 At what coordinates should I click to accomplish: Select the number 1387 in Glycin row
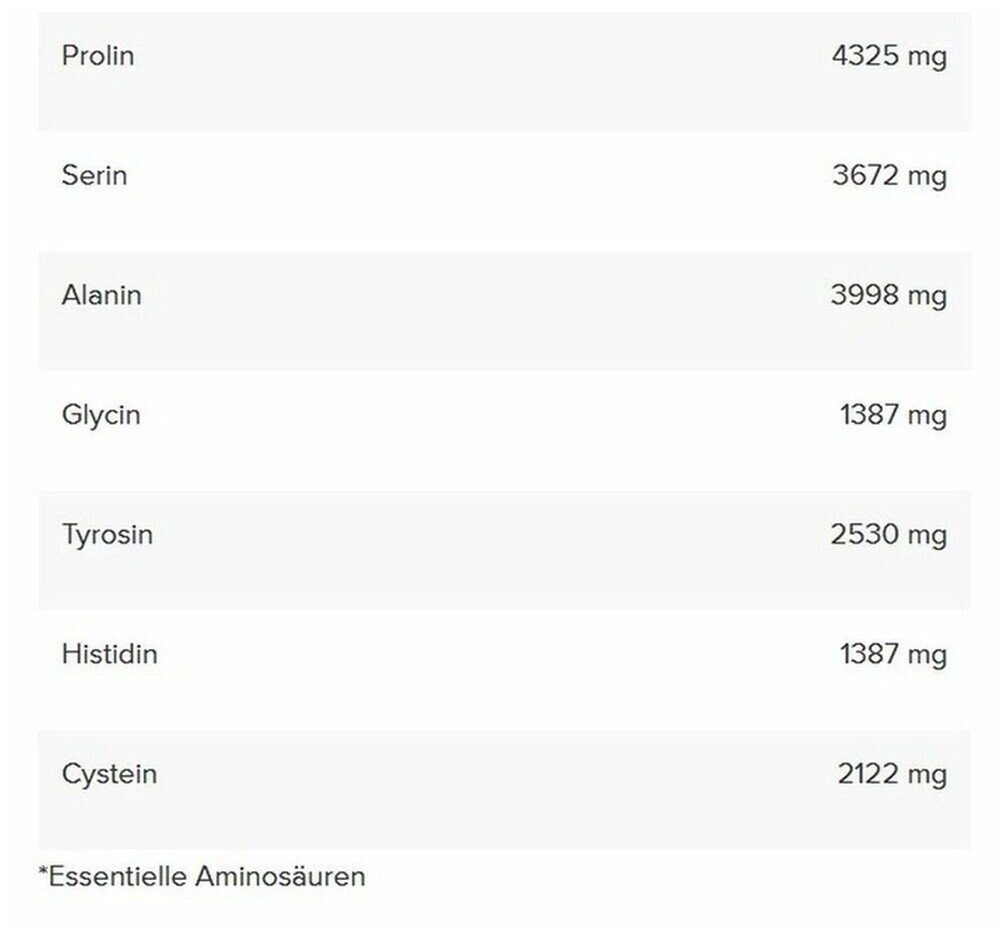[x=869, y=416]
